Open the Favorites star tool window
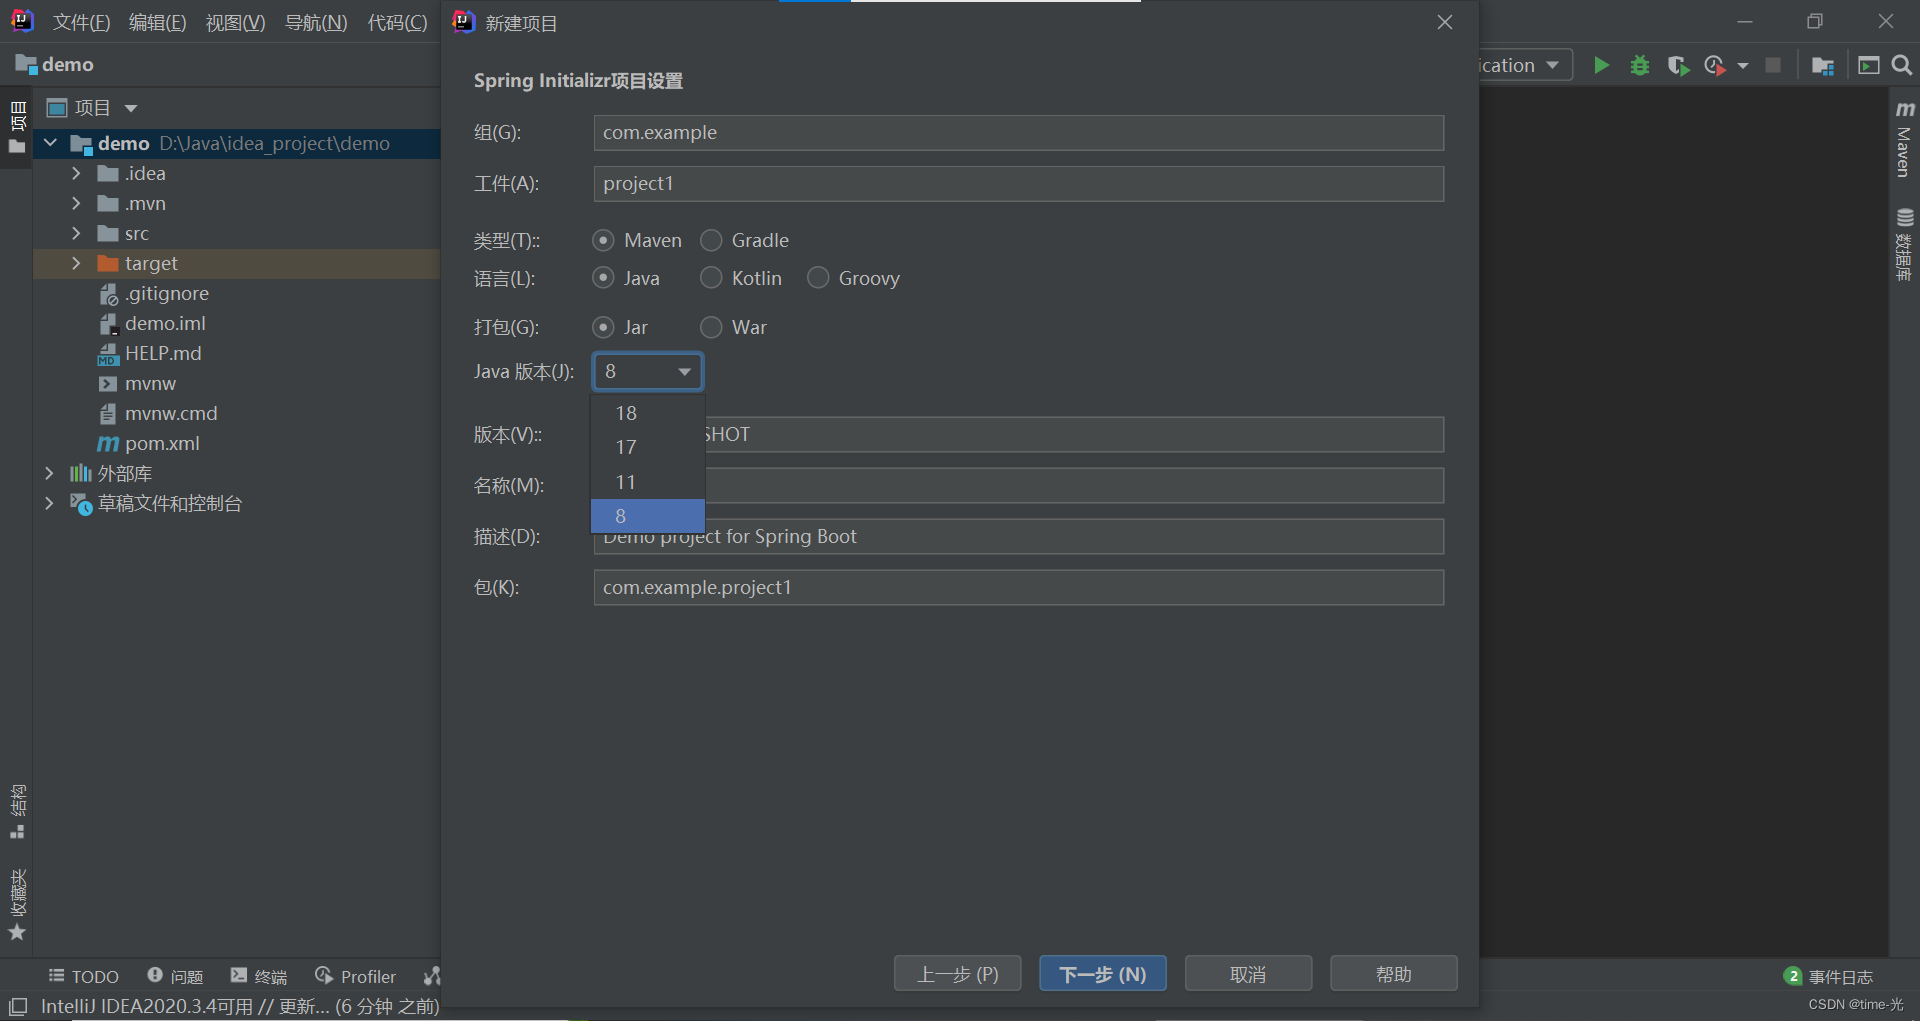 18,905
